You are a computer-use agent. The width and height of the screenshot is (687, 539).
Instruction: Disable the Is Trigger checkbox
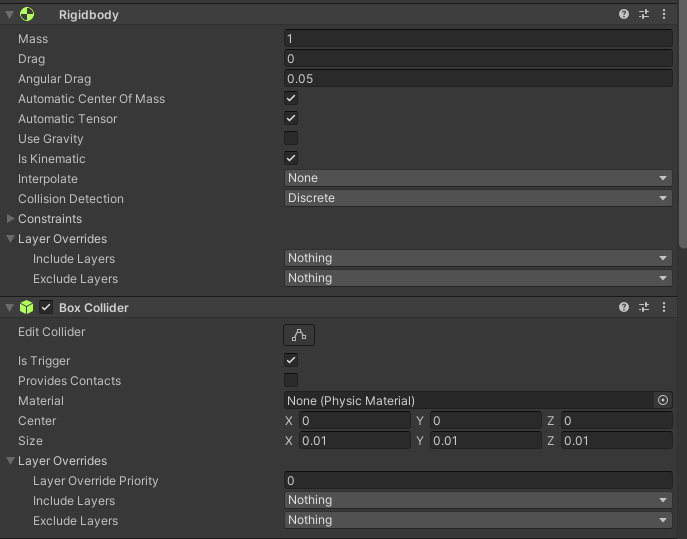click(x=291, y=361)
